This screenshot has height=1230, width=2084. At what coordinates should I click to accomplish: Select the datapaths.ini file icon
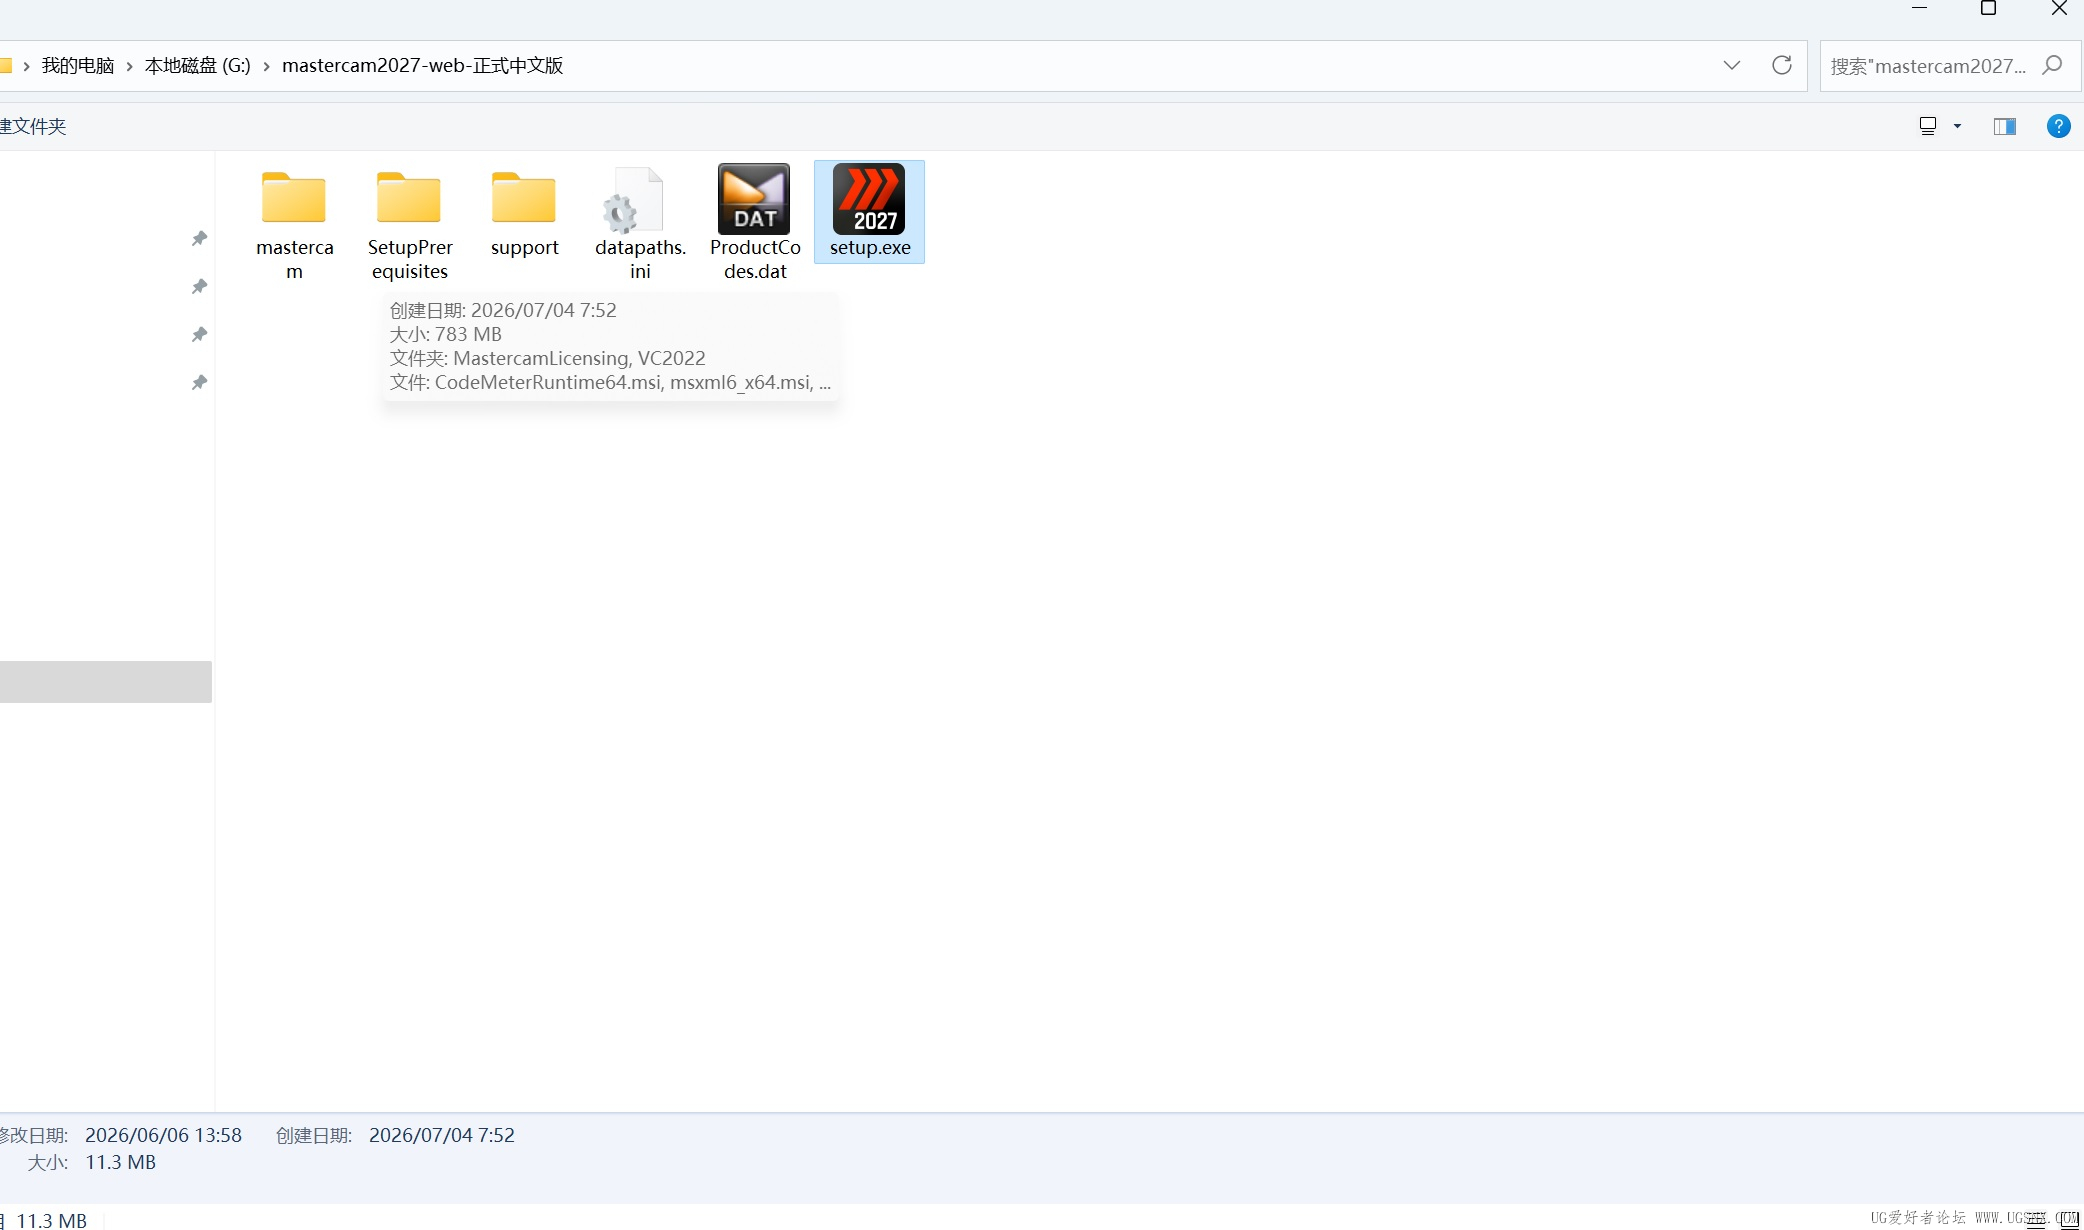[x=633, y=200]
